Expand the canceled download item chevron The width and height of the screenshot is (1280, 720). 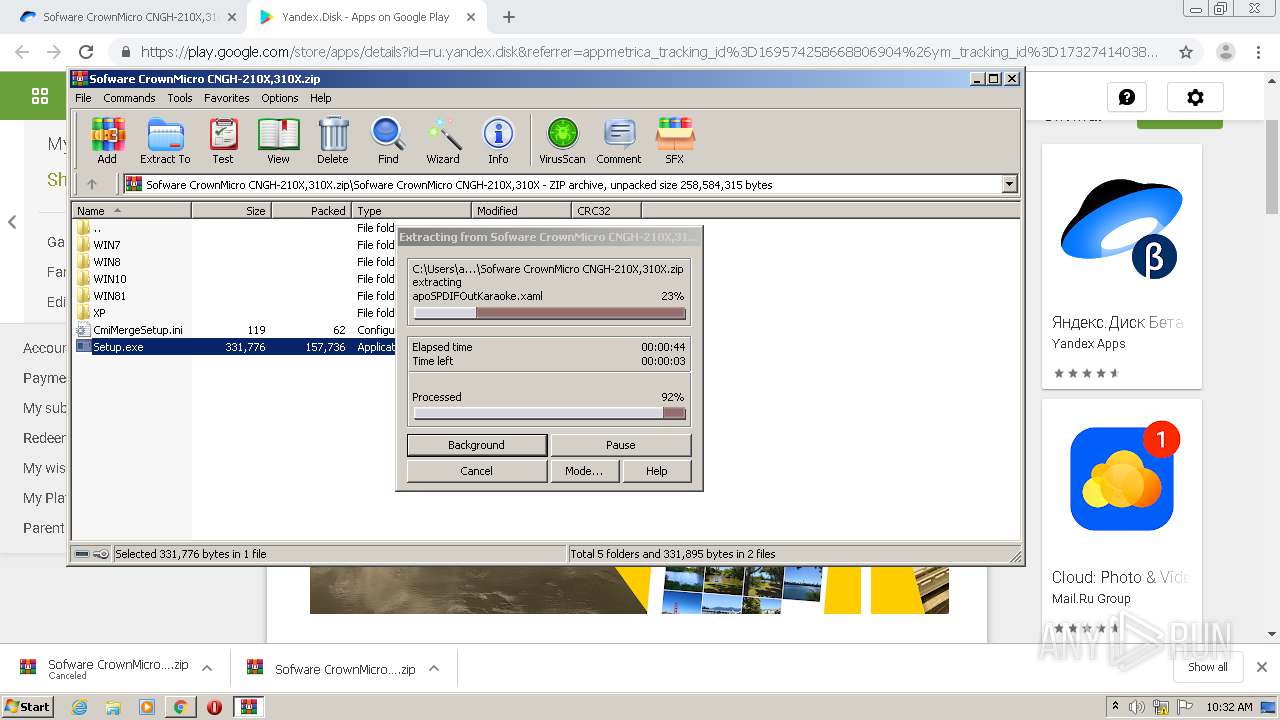point(207,668)
